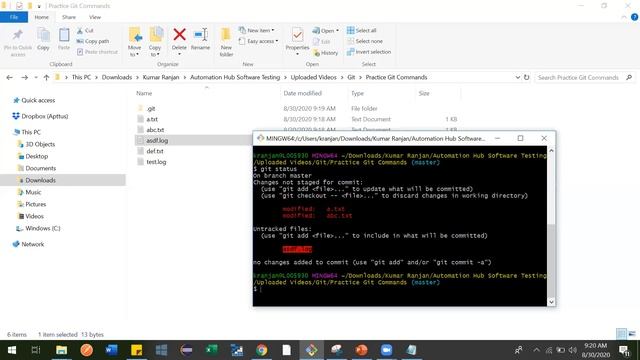640x360 pixels.
Task: Click Select none in ribbon
Action: coord(365,41)
